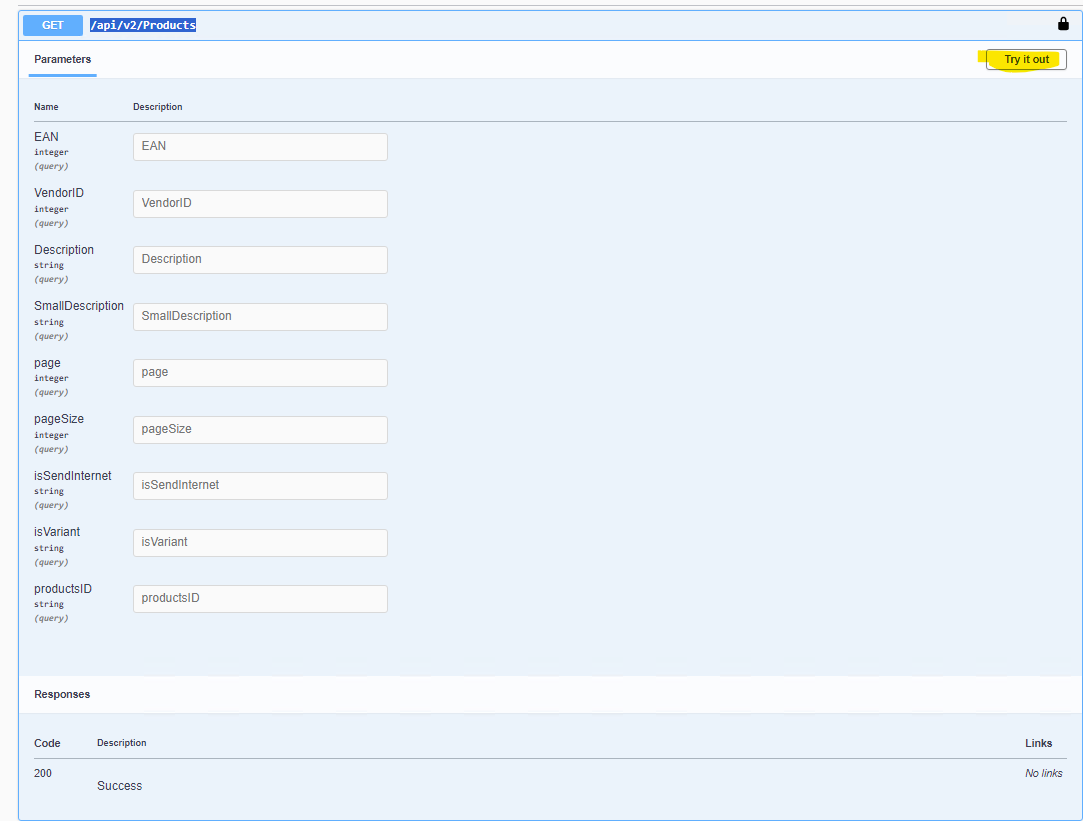
Task: Collapse the GET method badge
Action: pos(53,25)
